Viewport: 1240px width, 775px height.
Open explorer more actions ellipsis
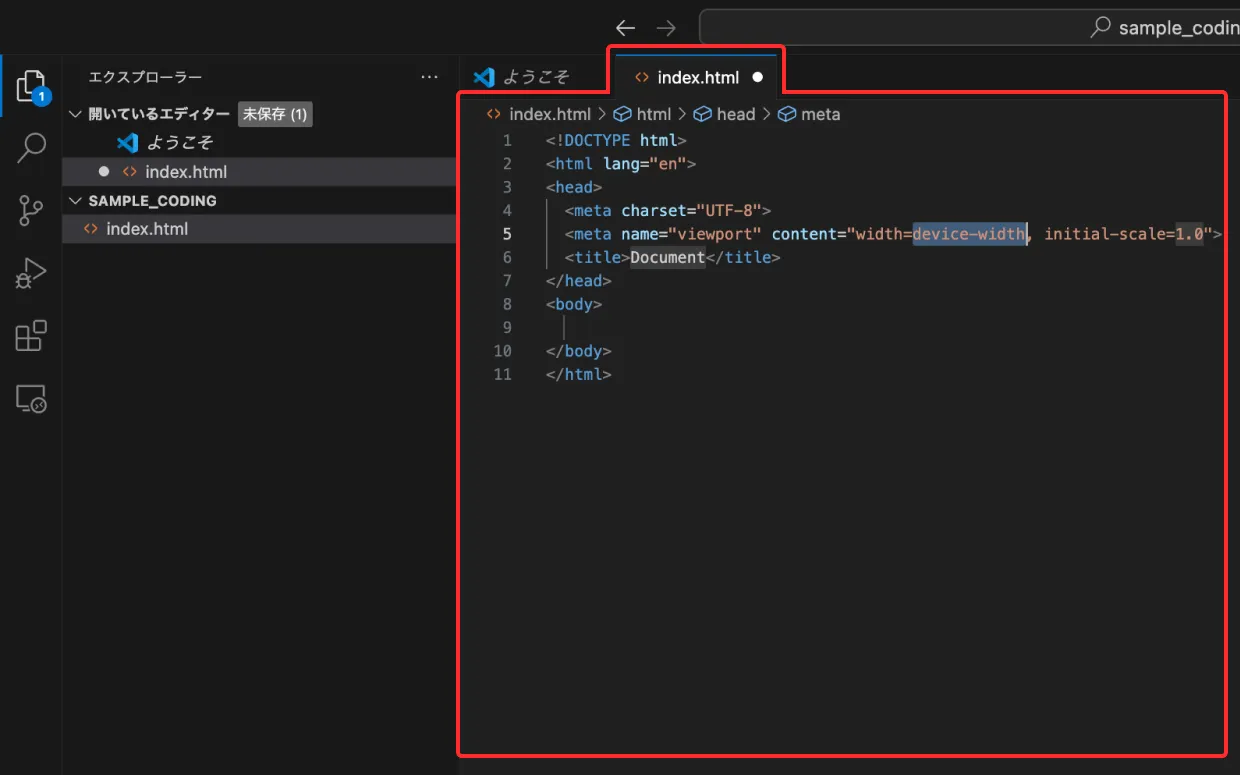point(430,77)
